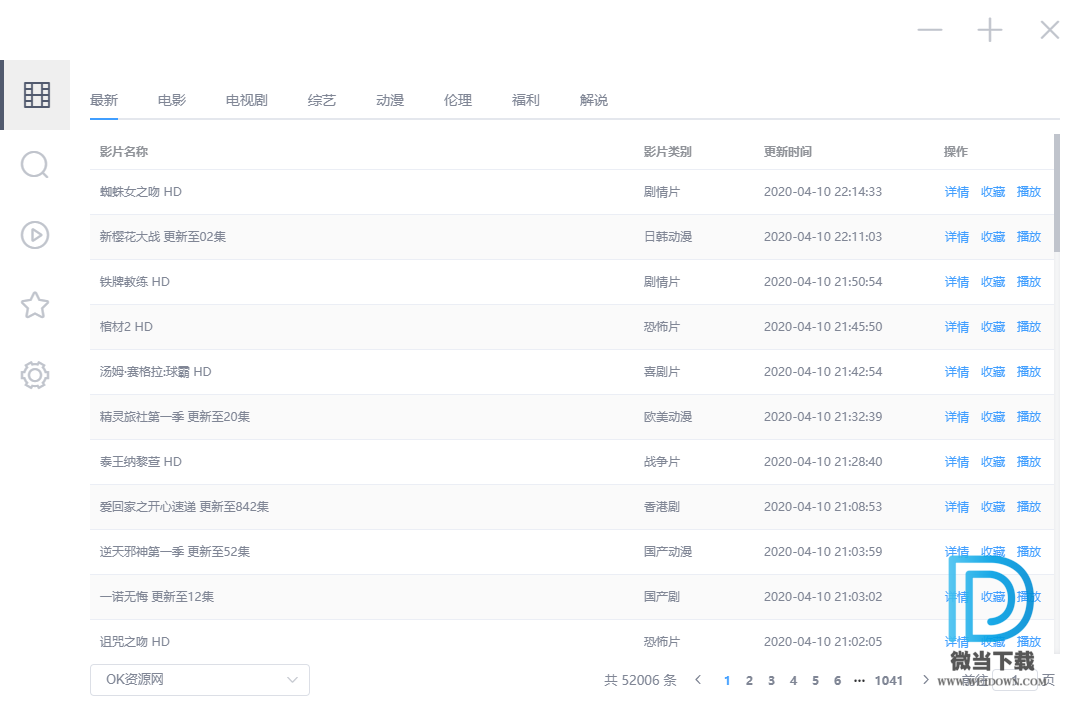
Task: Click 收藏 for 铁牌教练 HD
Action: (x=993, y=282)
